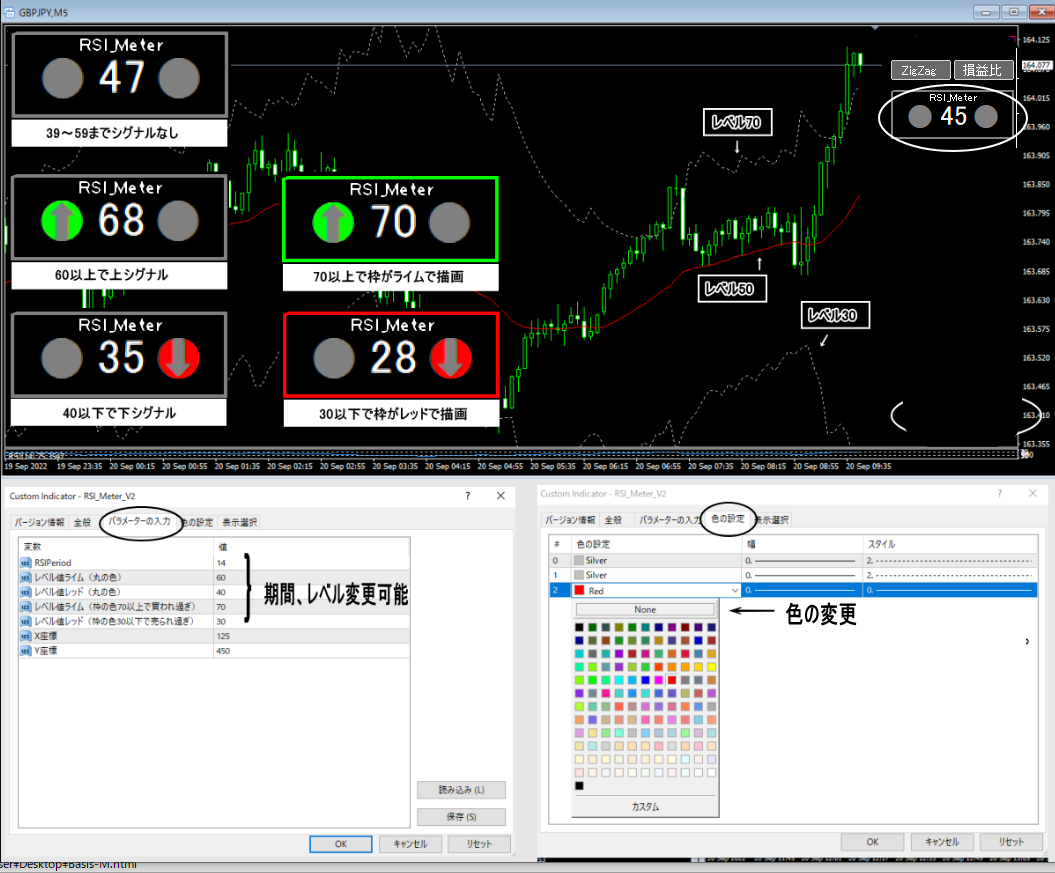Viewport: 1055px width, 873px height.
Task: Click カスタム at the bottom of the color palette
Action: point(645,806)
